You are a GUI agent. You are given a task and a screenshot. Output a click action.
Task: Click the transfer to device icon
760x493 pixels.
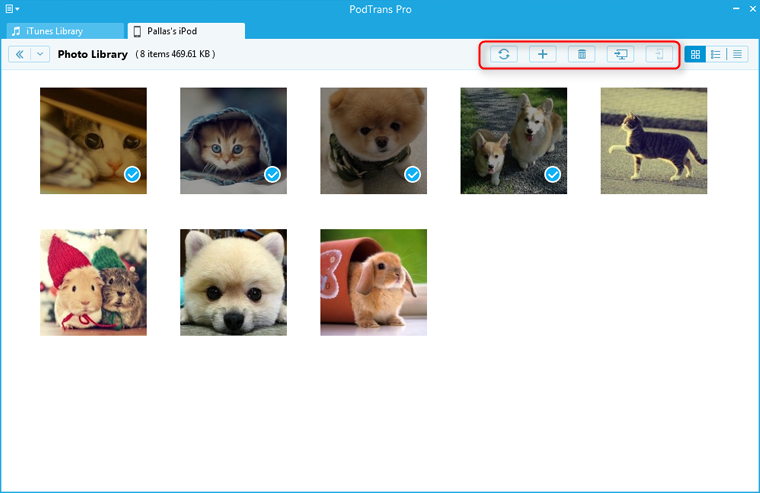tap(658, 54)
